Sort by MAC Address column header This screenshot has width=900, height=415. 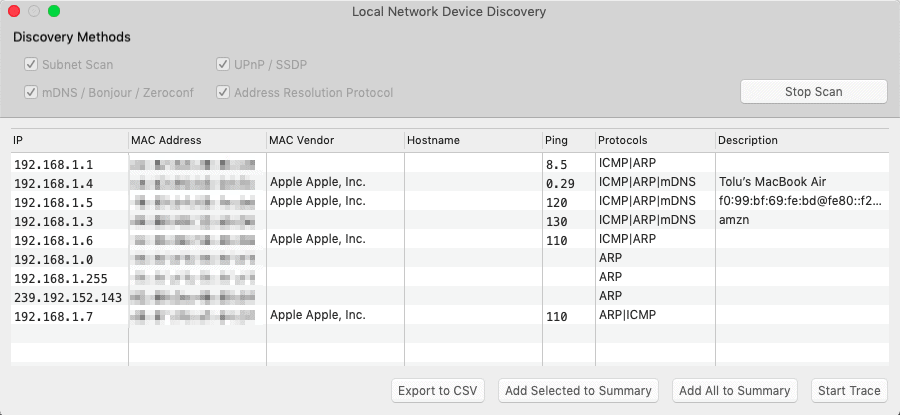click(x=195, y=140)
